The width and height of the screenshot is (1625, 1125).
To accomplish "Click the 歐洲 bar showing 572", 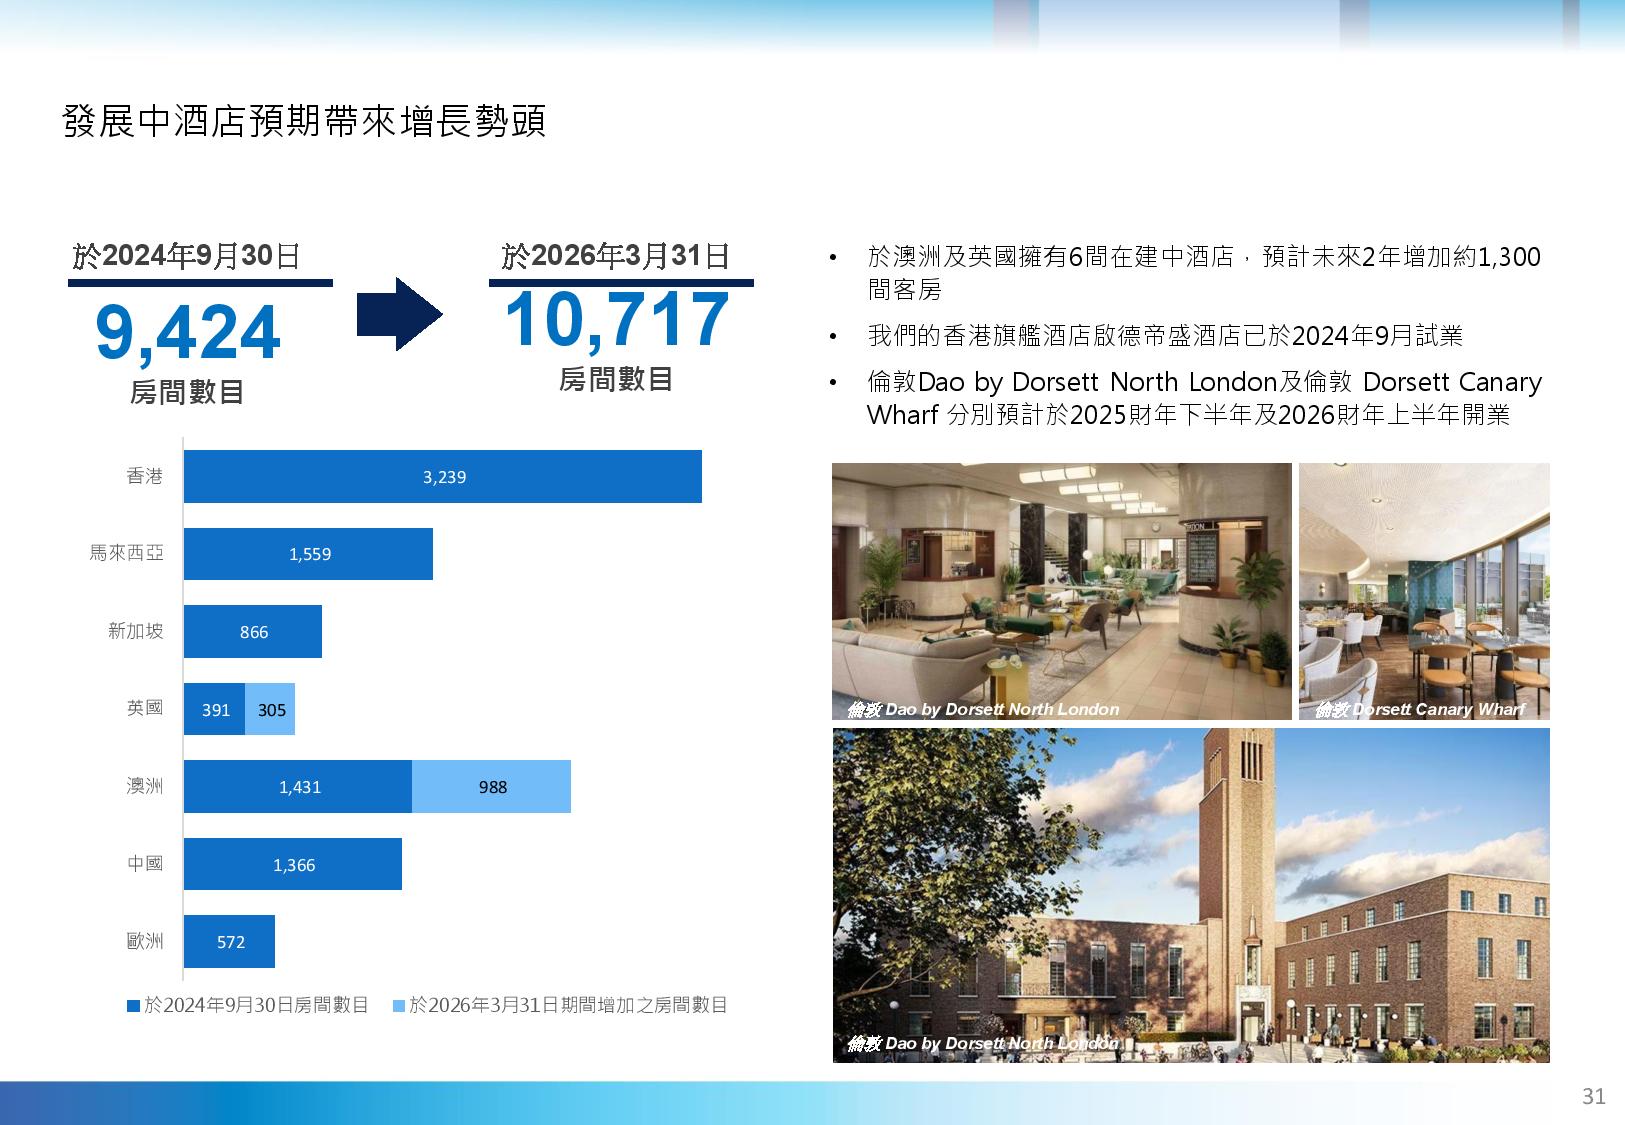I will coord(229,942).
